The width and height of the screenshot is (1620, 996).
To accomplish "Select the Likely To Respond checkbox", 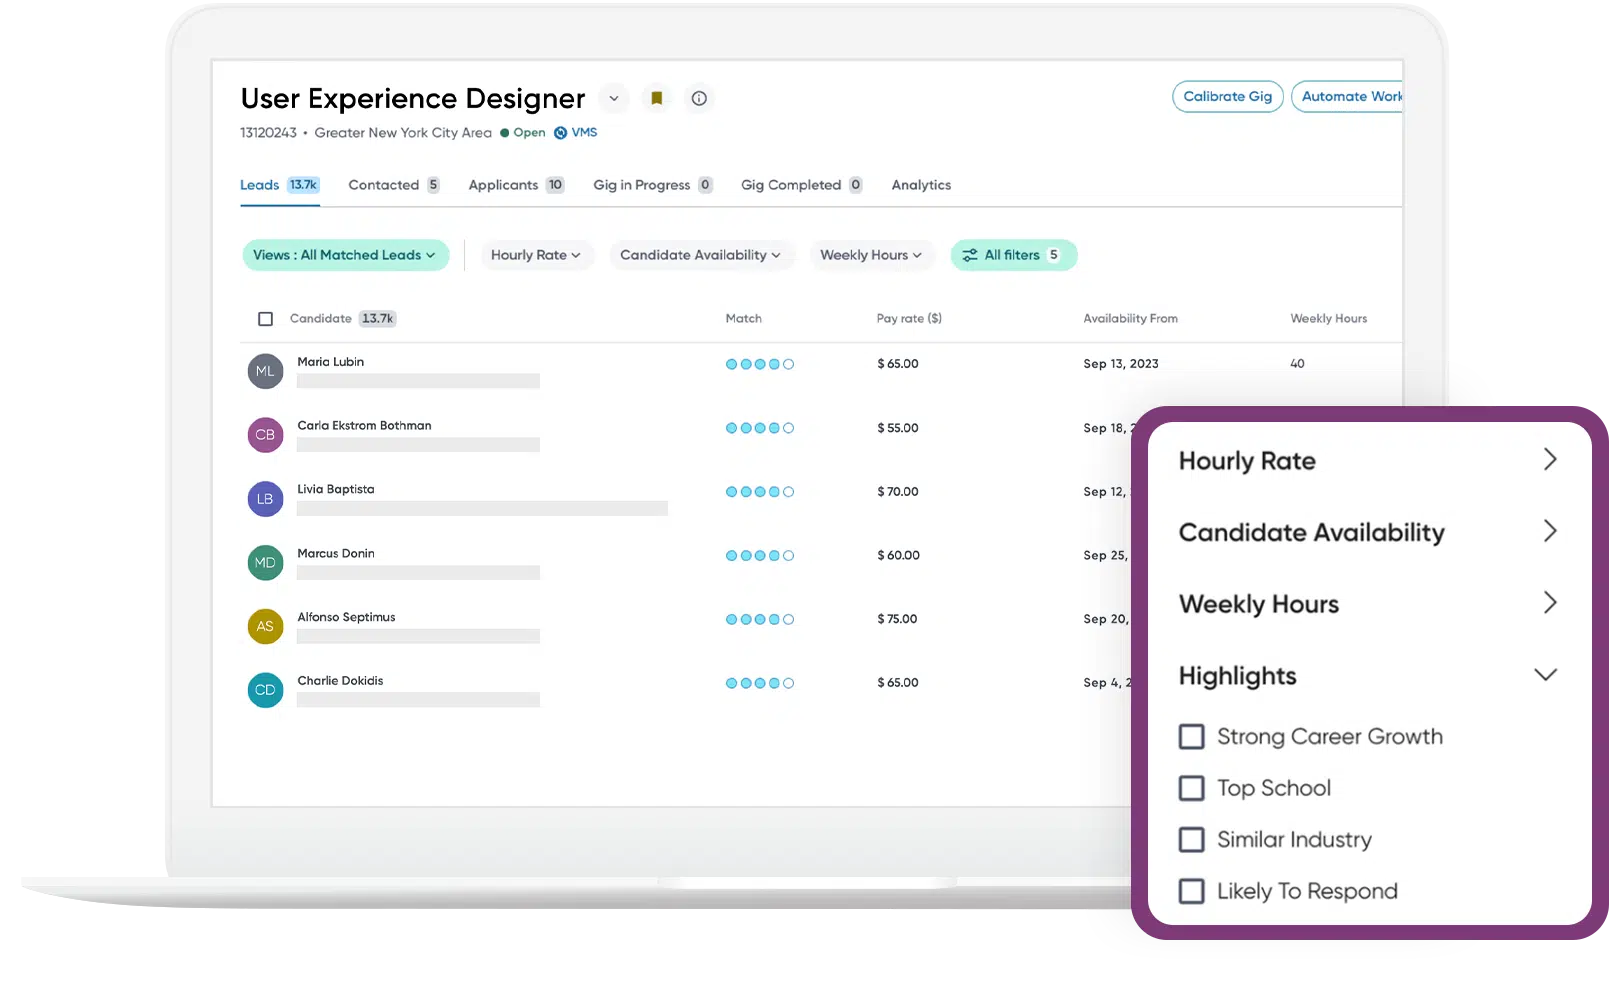I will point(1191,891).
